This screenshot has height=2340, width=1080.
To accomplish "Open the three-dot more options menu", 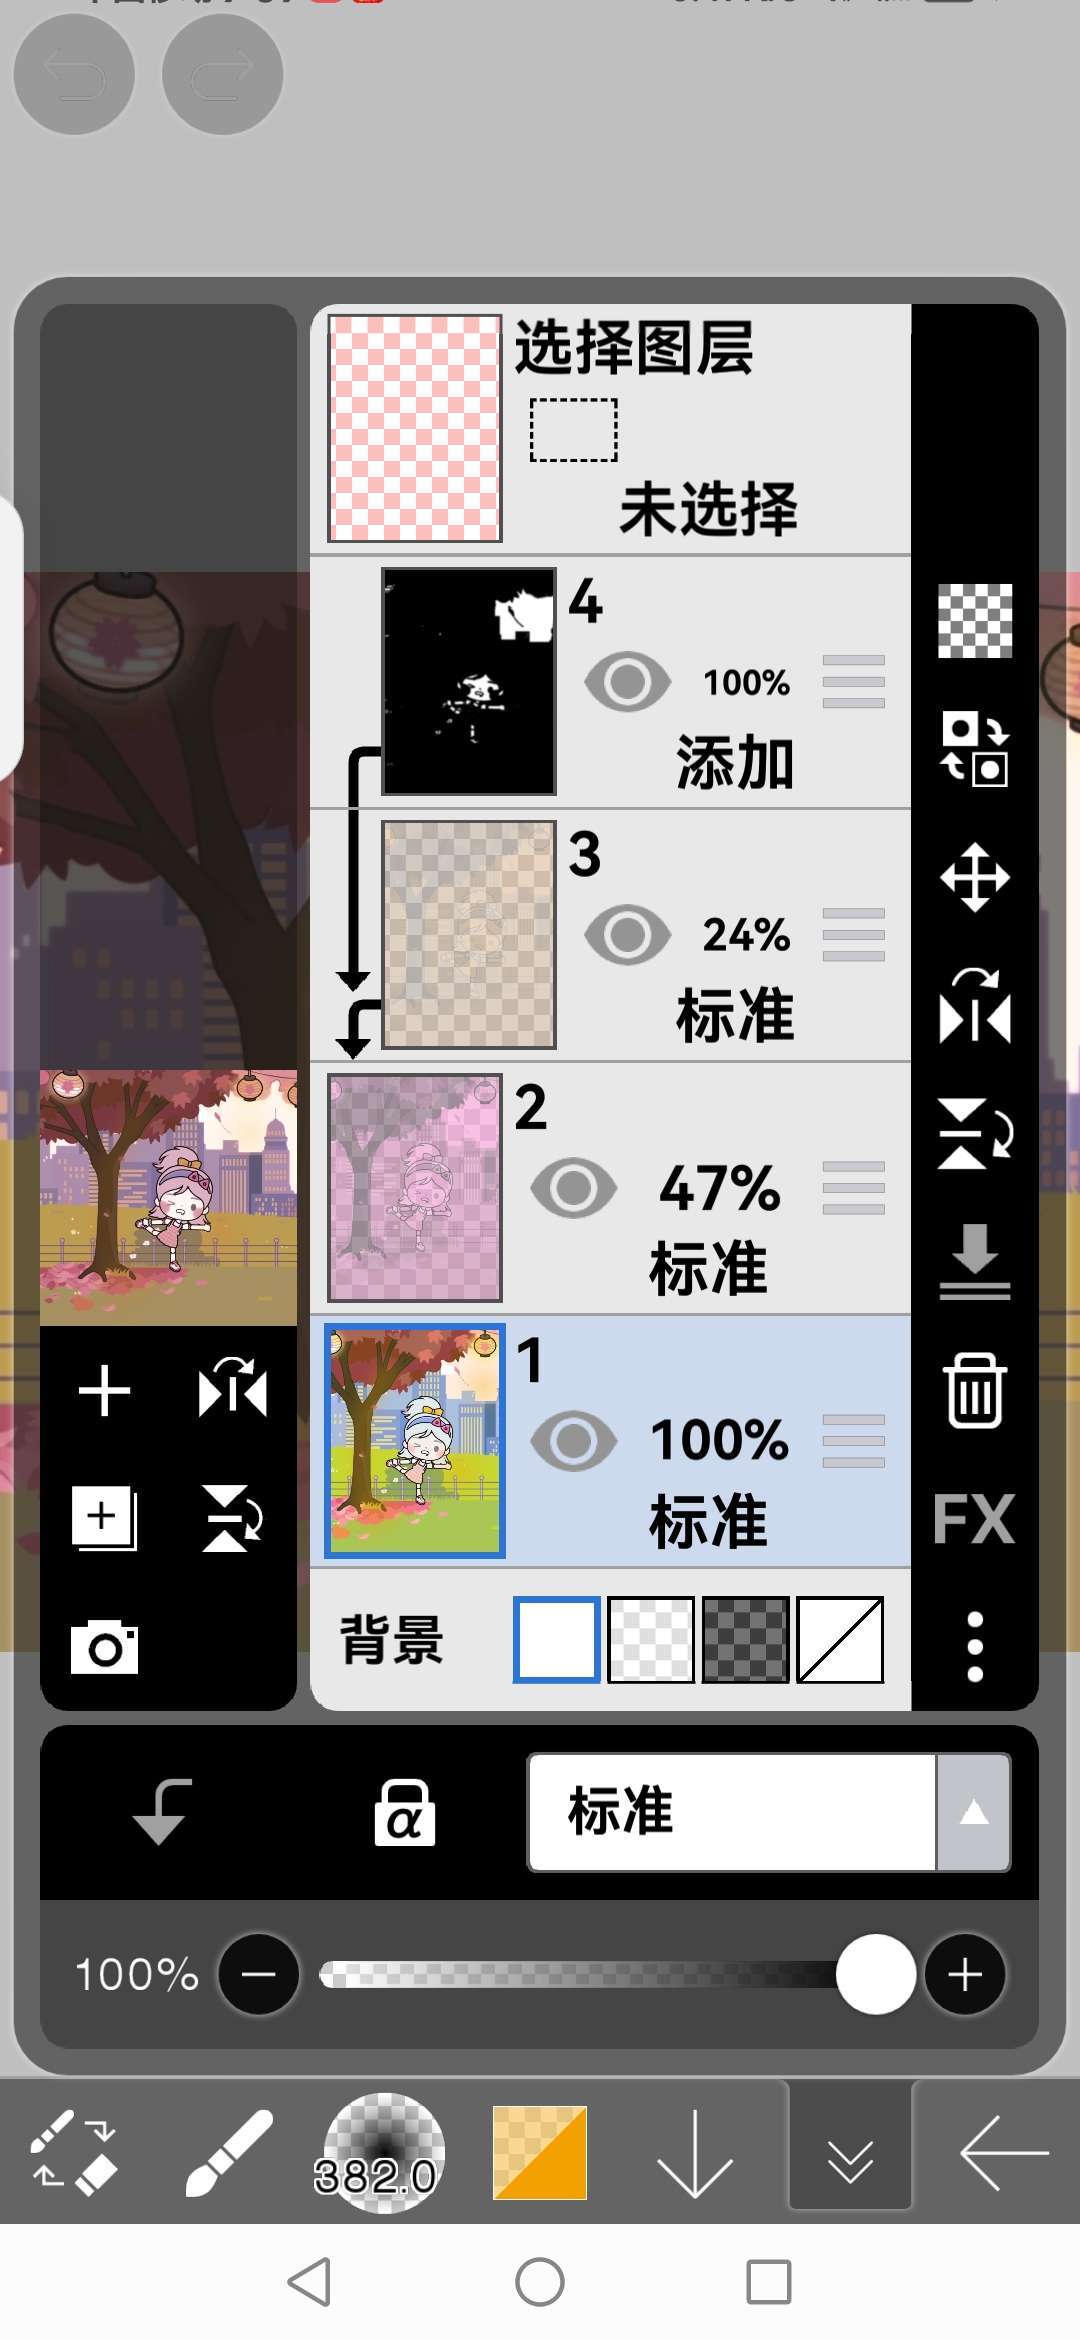I will coord(975,1646).
